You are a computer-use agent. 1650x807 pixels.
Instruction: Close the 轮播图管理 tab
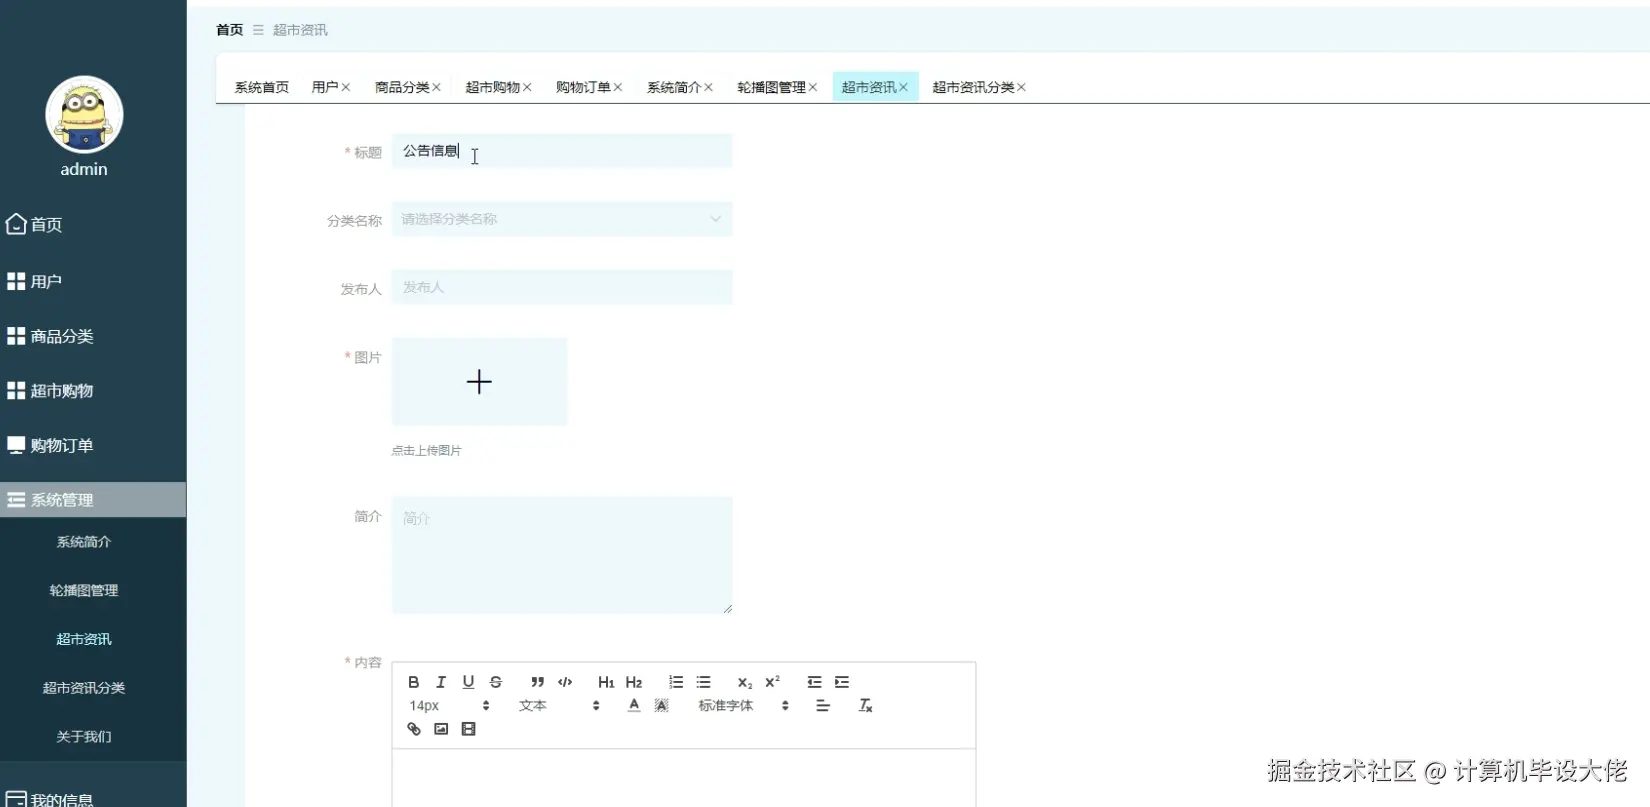[x=813, y=87]
